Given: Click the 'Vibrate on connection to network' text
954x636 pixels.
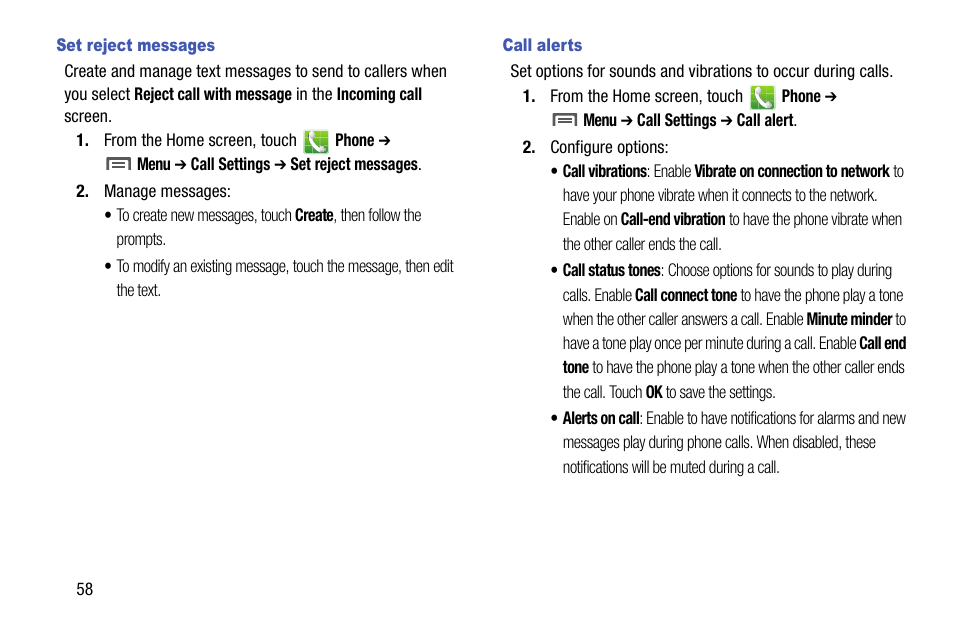Looking at the screenshot, I should pyautogui.click(x=792, y=172).
